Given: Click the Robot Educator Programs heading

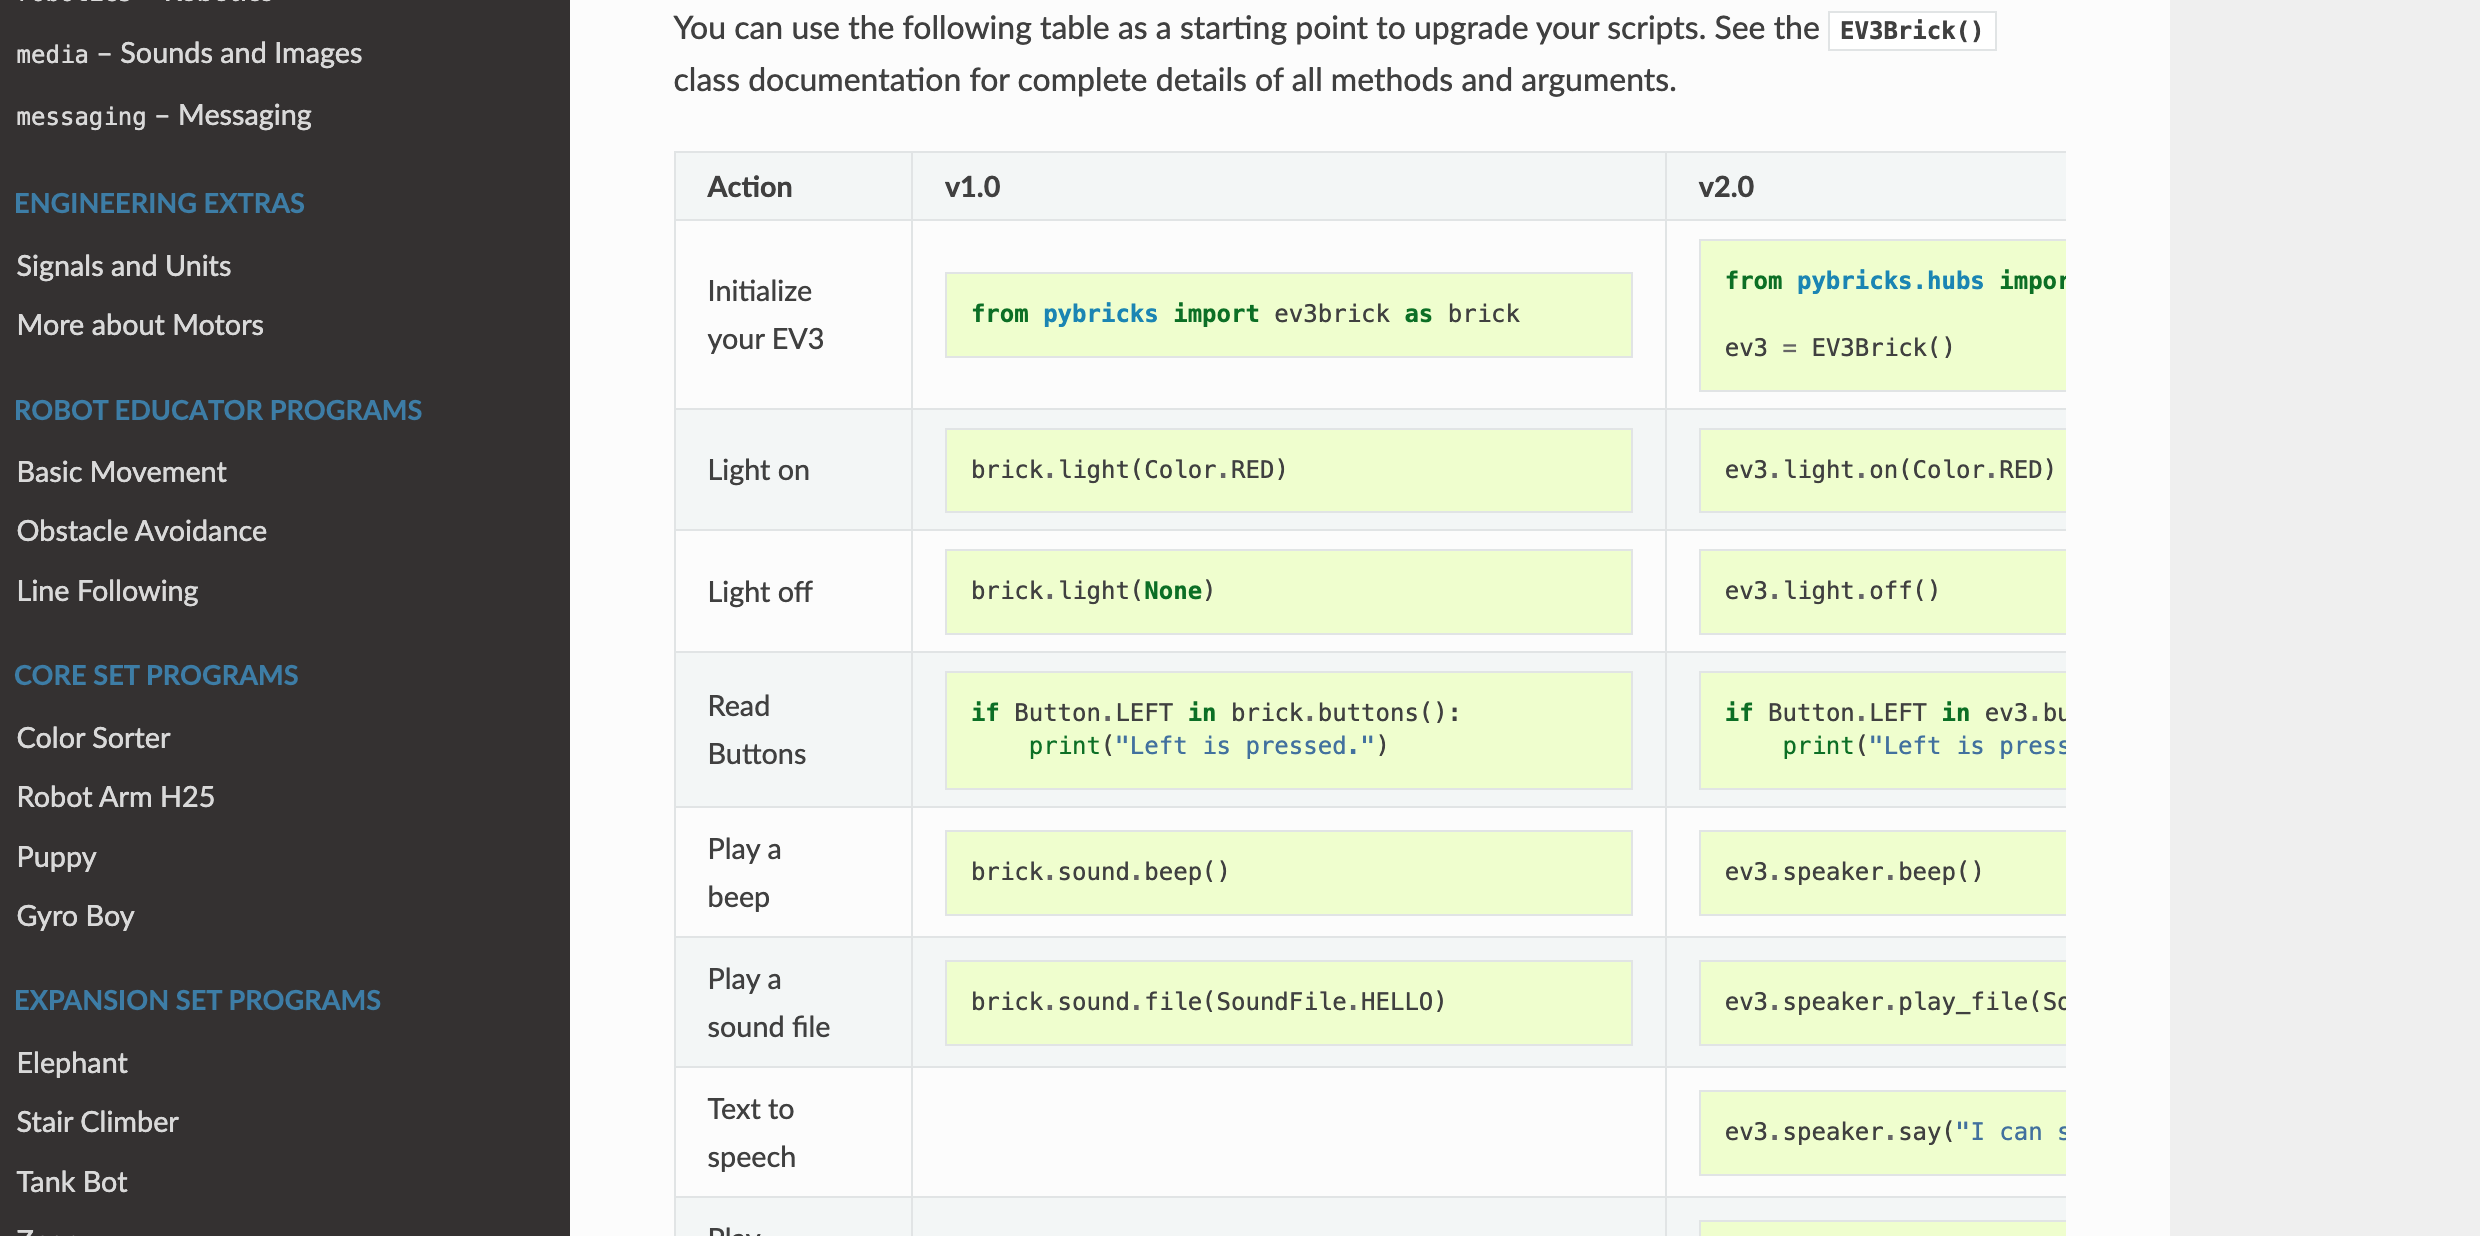Looking at the screenshot, I should (218, 410).
